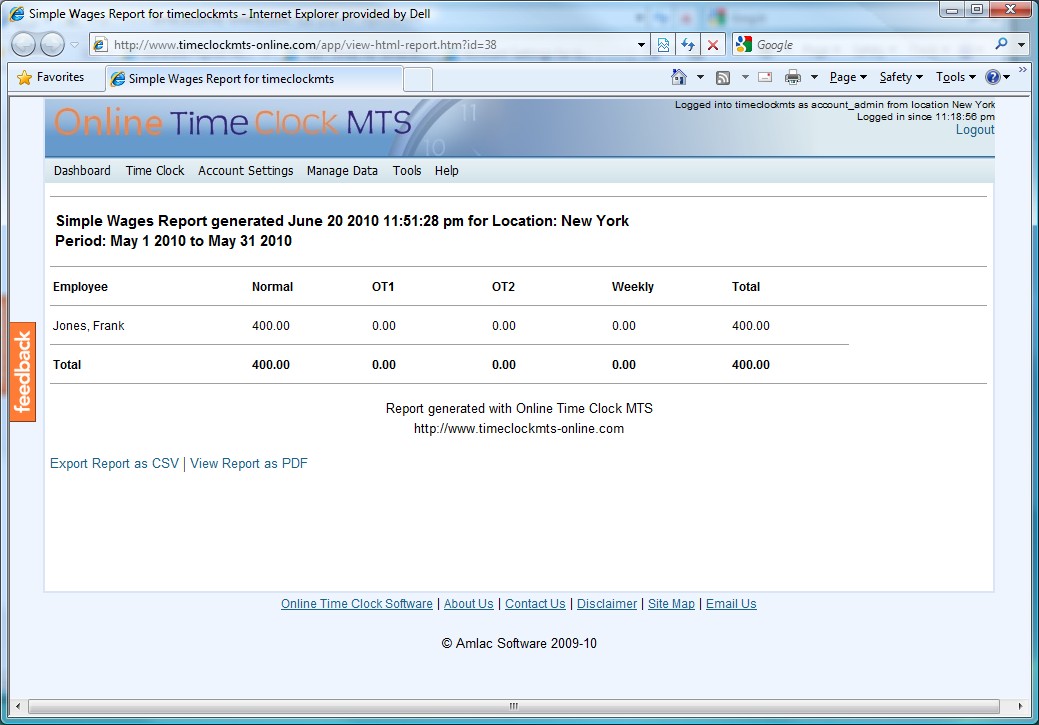Open the About Us footer link

[x=468, y=604]
